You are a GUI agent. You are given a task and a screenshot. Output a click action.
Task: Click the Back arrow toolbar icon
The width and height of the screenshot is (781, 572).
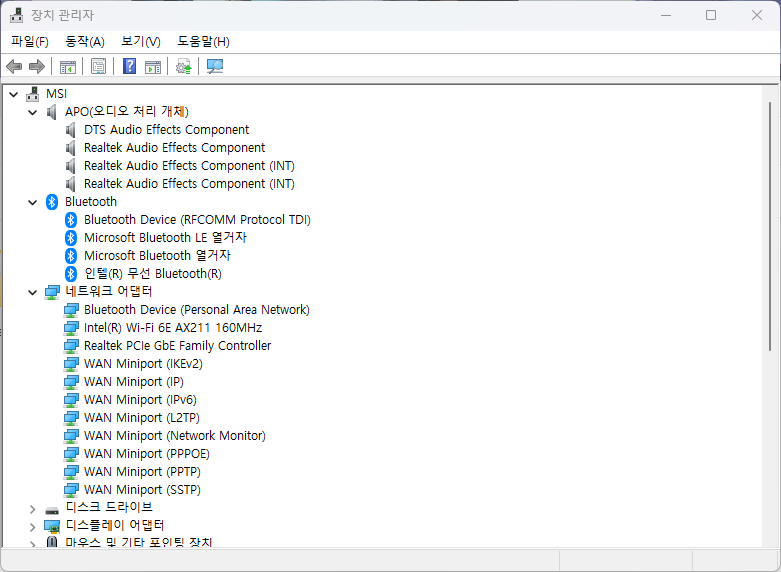coord(14,66)
